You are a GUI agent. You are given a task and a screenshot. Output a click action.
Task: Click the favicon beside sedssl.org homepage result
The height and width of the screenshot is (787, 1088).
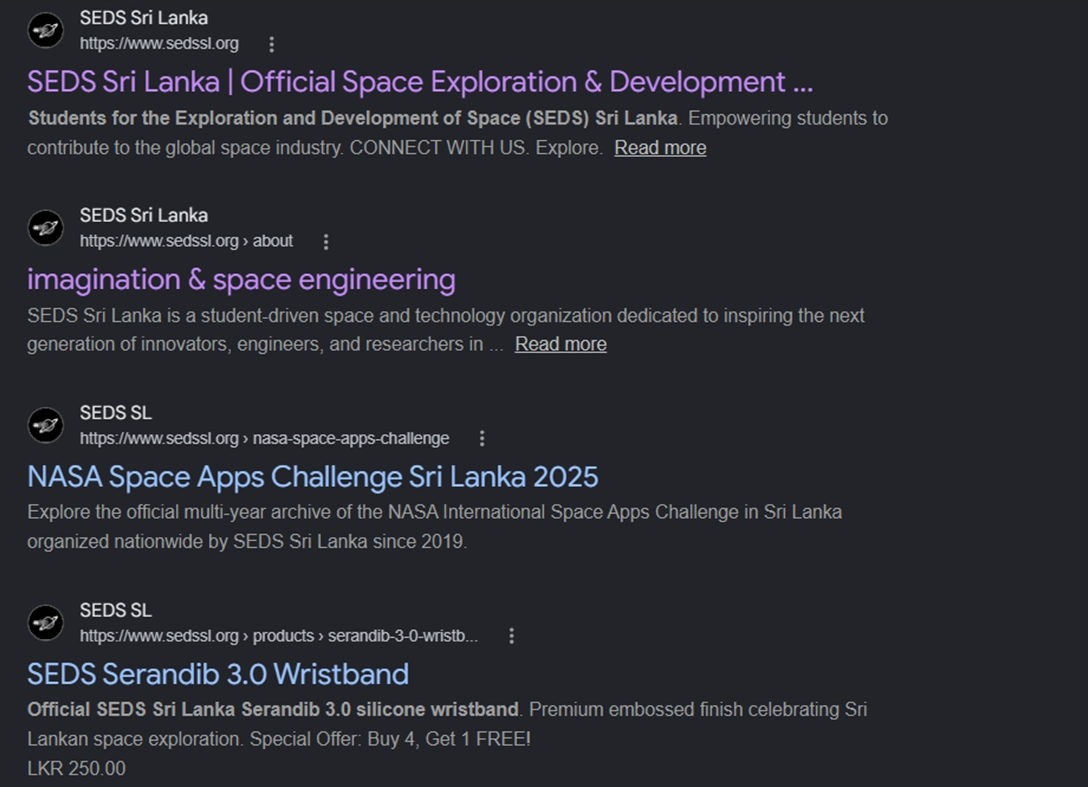point(46,31)
